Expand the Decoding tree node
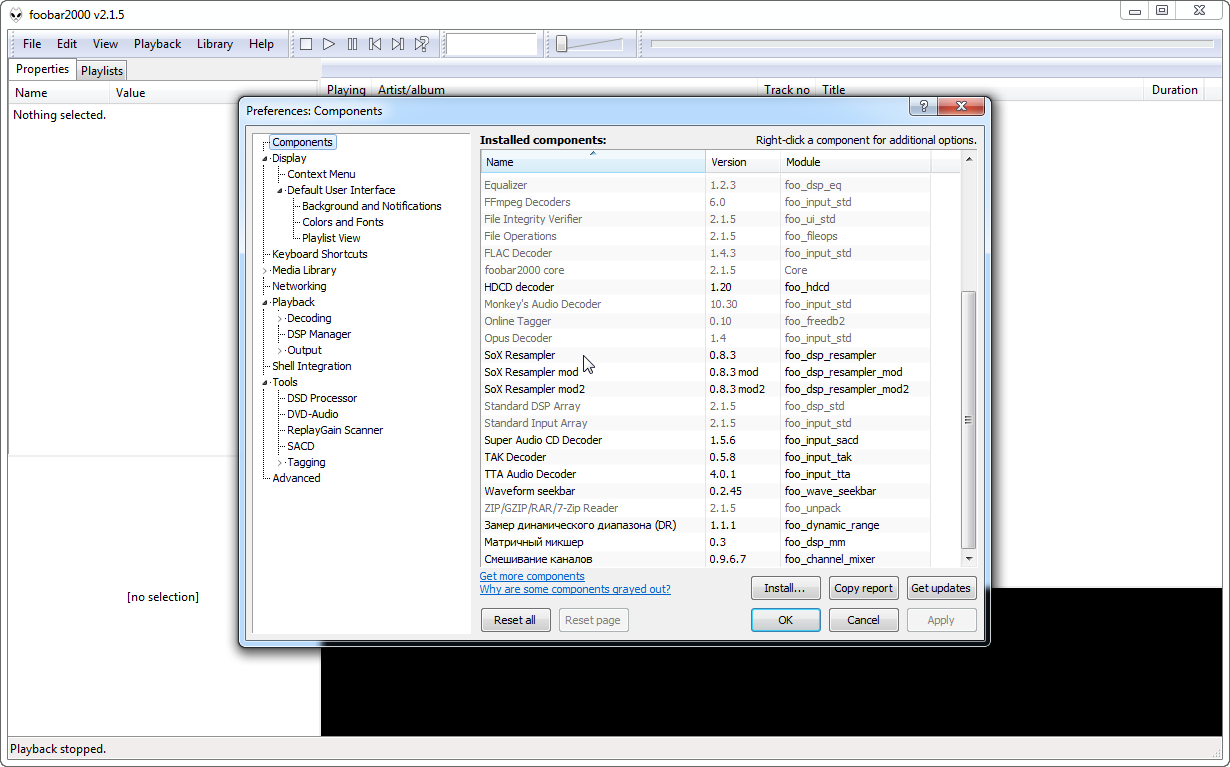Screen dimensions: 1230x767 280,319
